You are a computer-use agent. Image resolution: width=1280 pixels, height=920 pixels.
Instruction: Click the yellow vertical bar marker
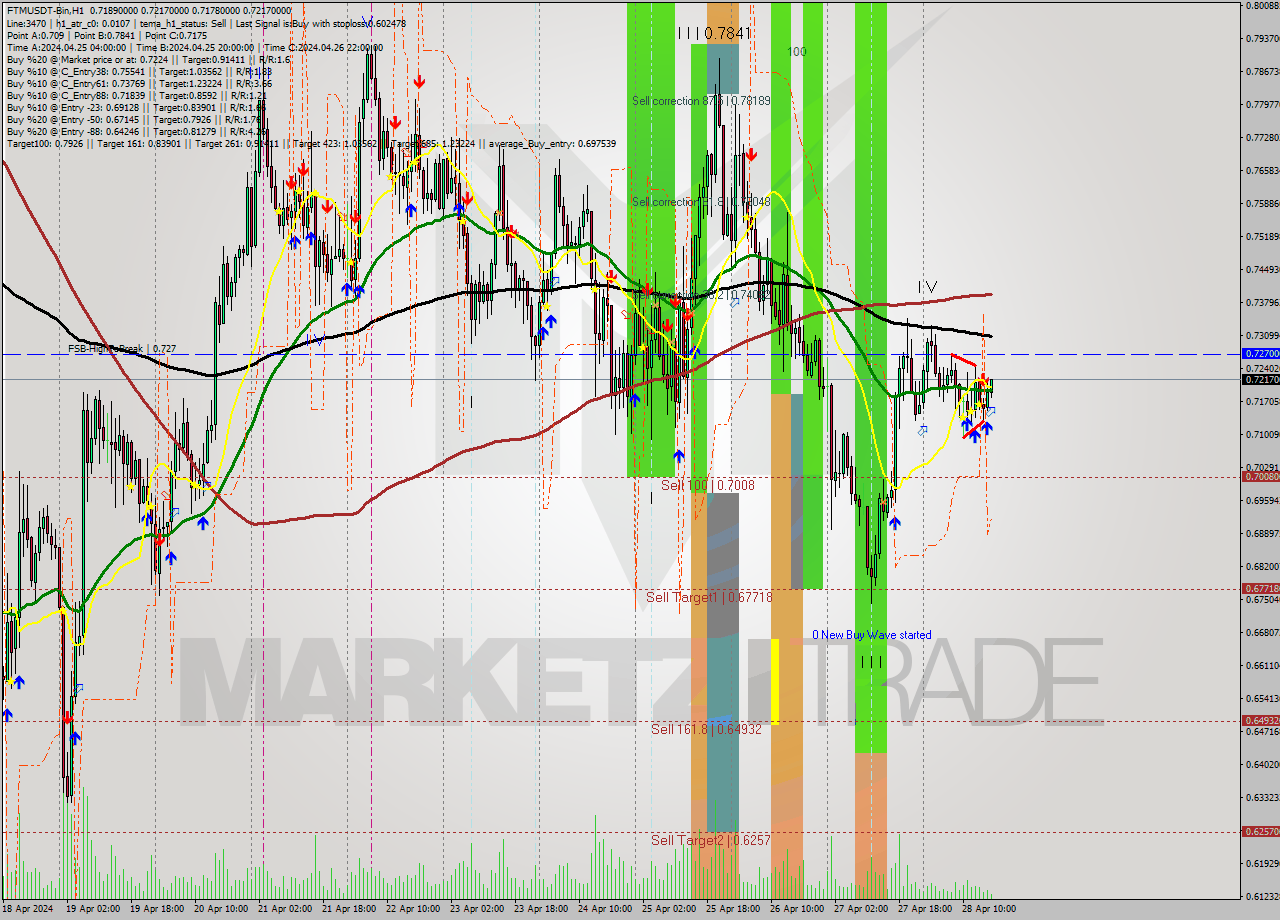click(x=775, y=681)
